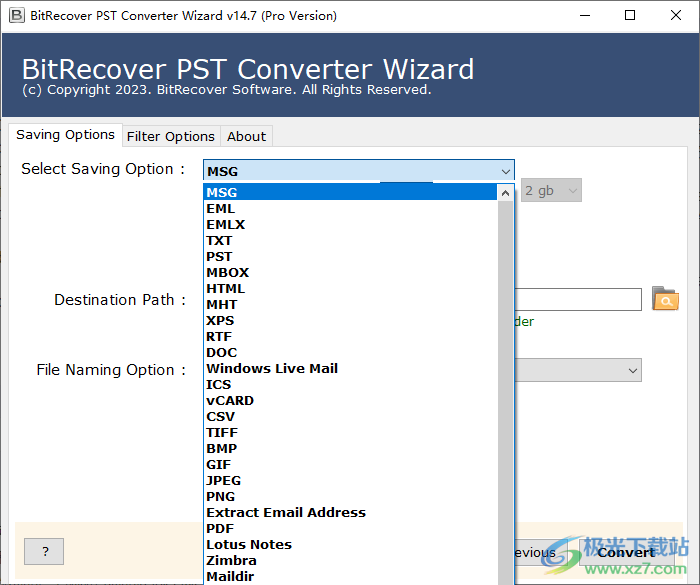Select PNG image format

click(x=351, y=497)
